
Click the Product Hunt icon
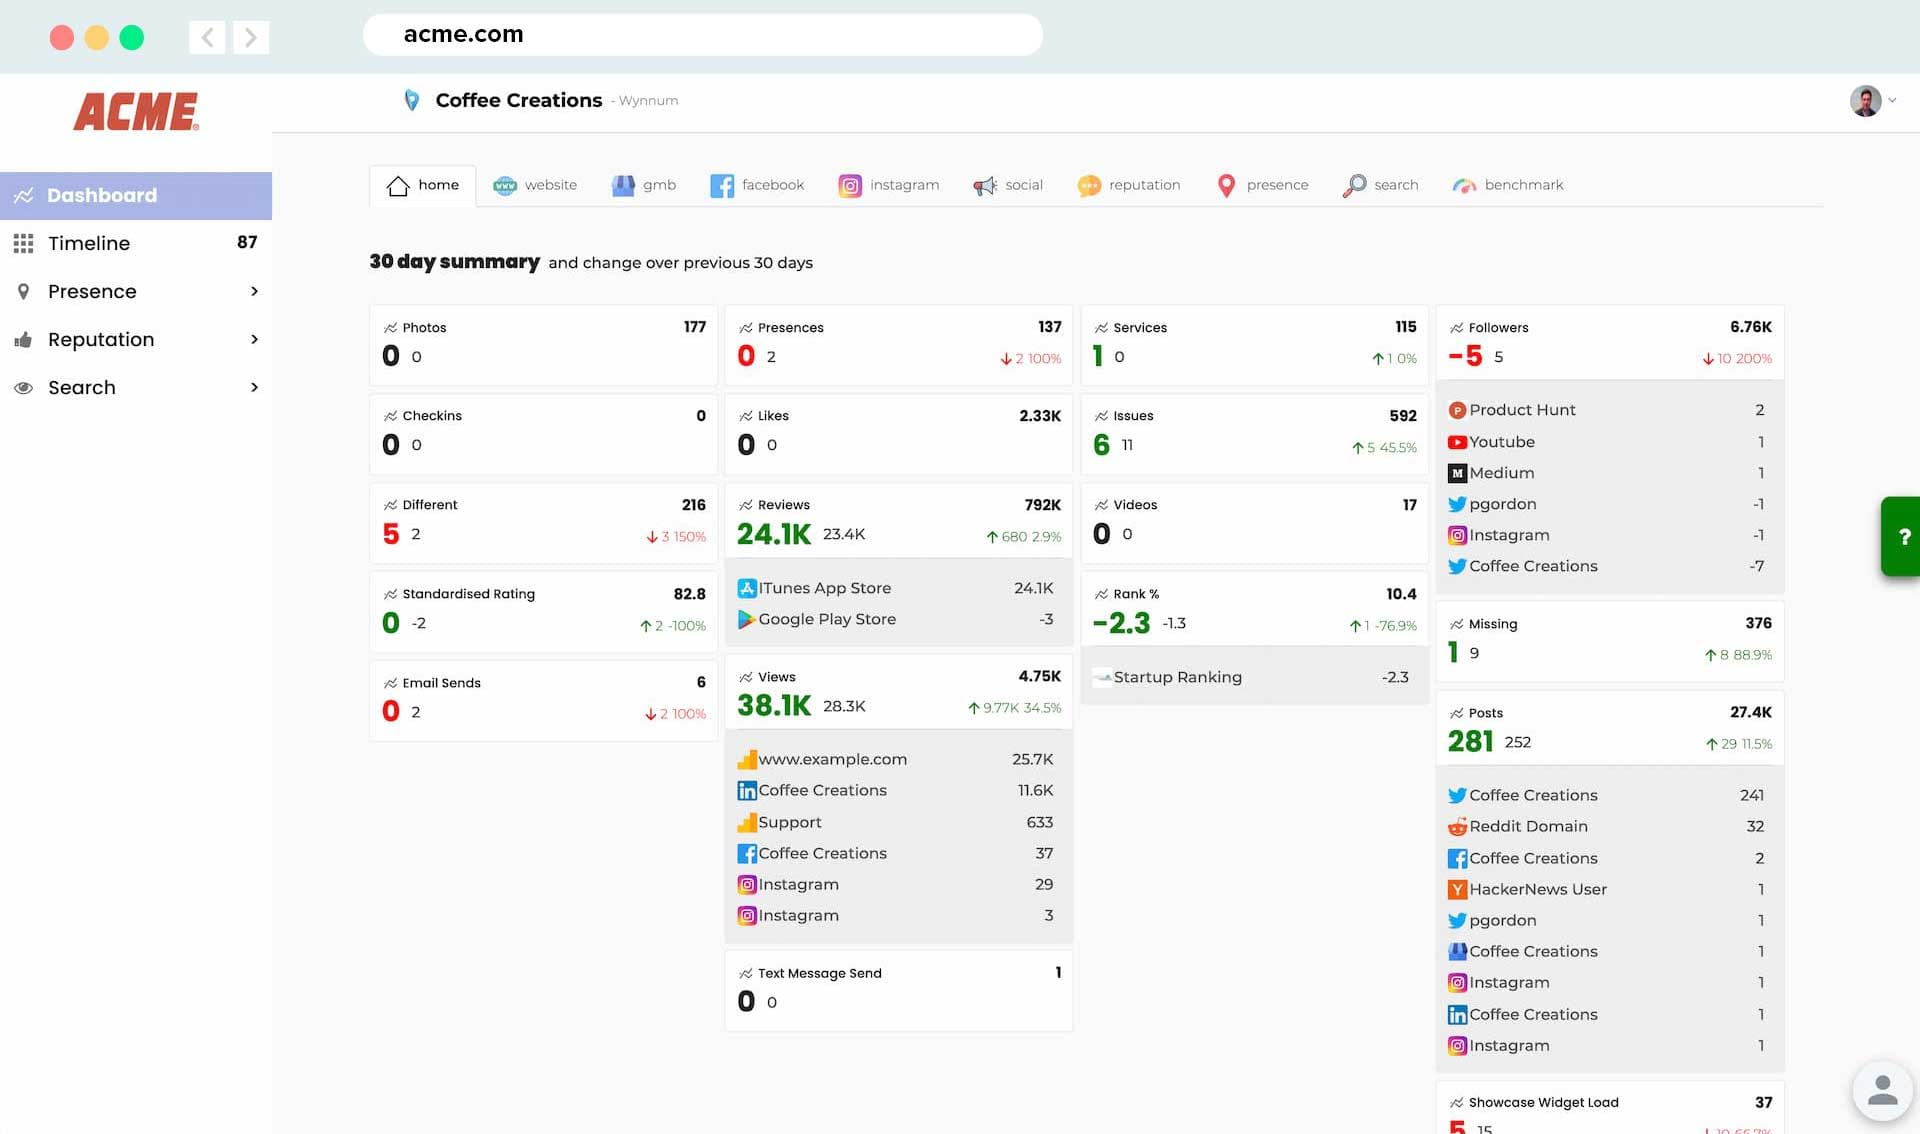point(1458,410)
